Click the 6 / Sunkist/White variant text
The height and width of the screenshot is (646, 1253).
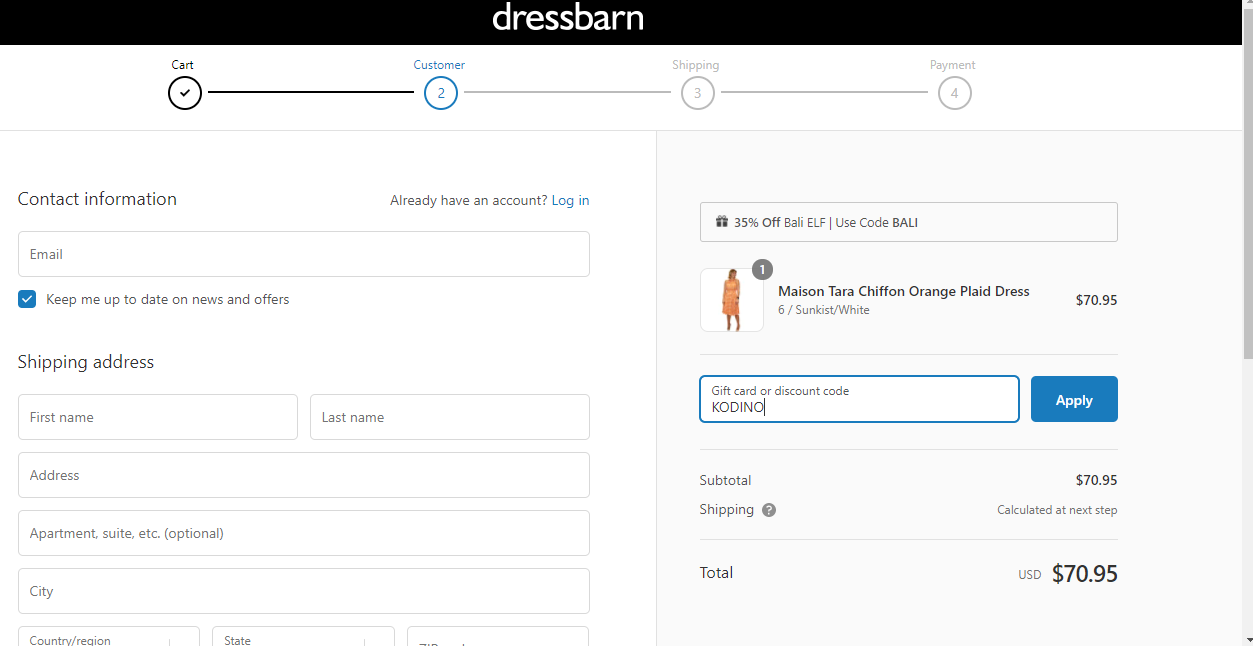coord(824,310)
